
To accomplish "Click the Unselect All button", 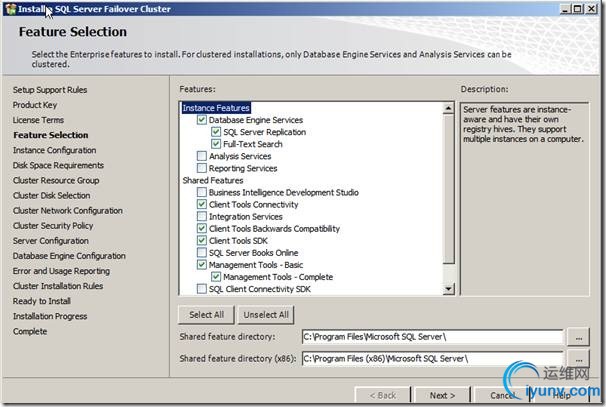I will 266,315.
